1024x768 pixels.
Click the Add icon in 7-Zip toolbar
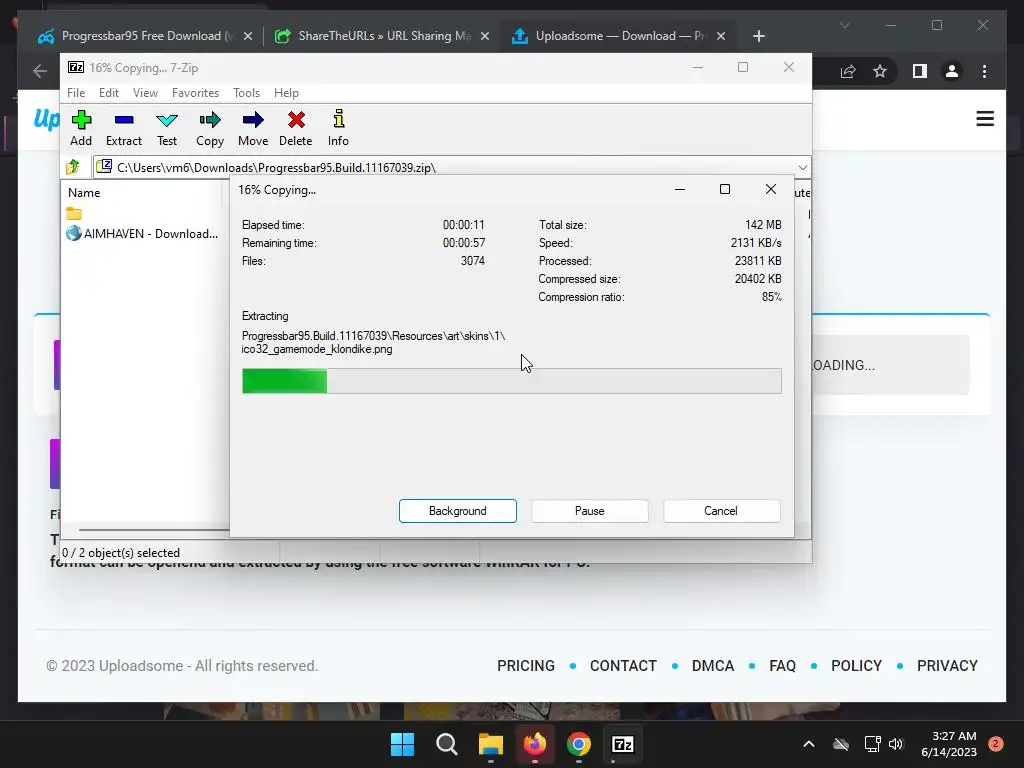[x=81, y=128]
